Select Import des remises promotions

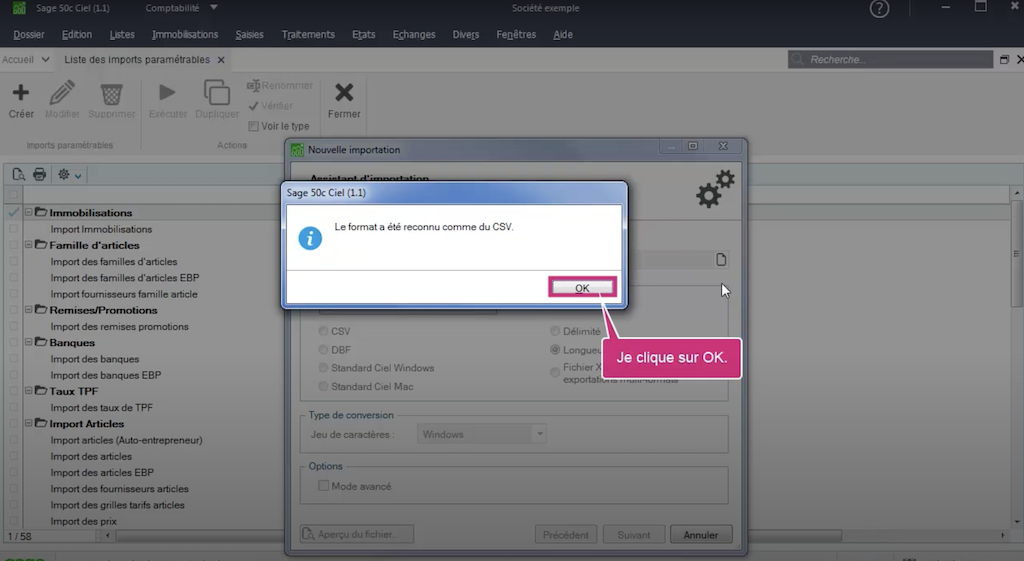120,327
